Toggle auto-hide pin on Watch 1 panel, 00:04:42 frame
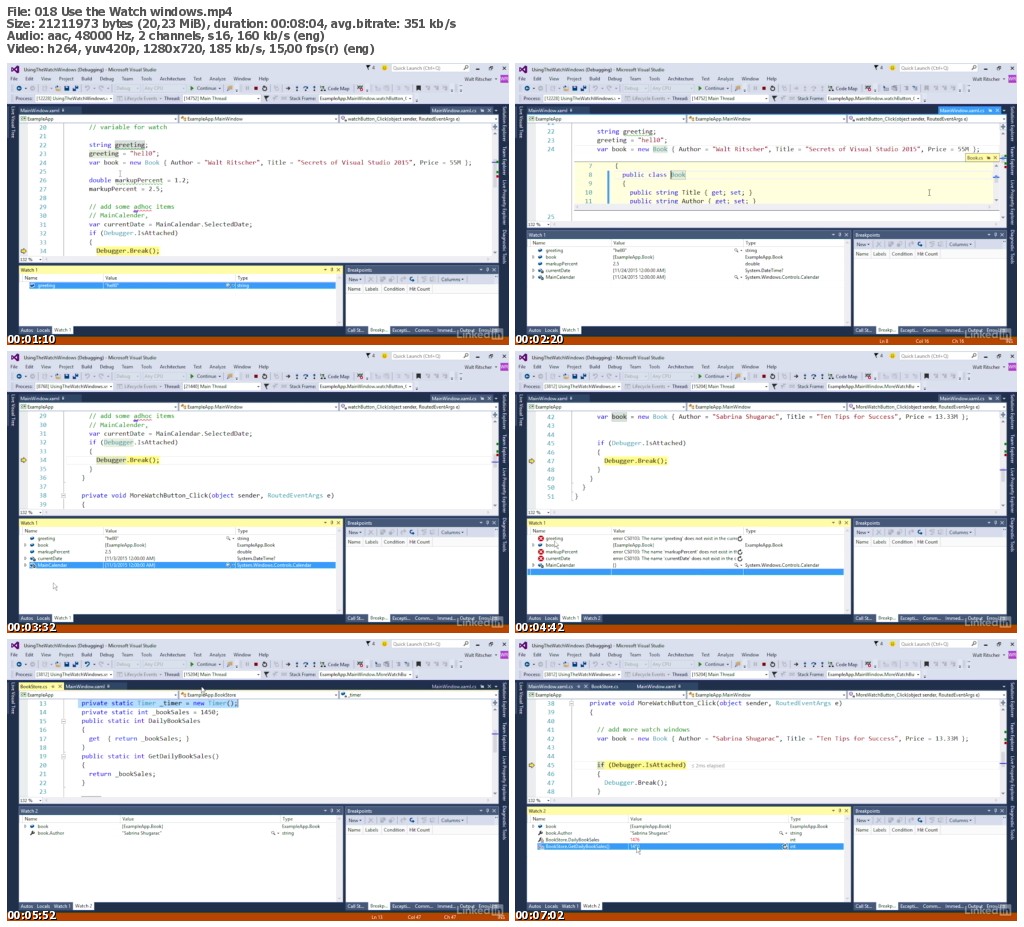The width and height of the screenshot is (1024, 927). (x=839, y=523)
